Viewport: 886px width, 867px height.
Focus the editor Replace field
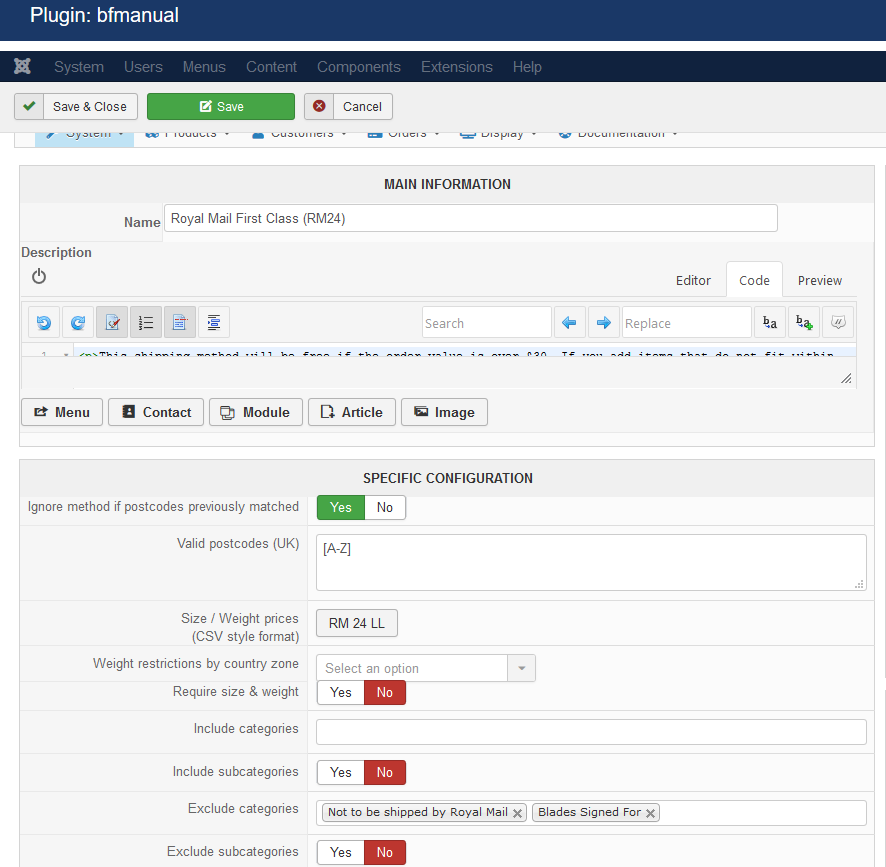point(687,322)
